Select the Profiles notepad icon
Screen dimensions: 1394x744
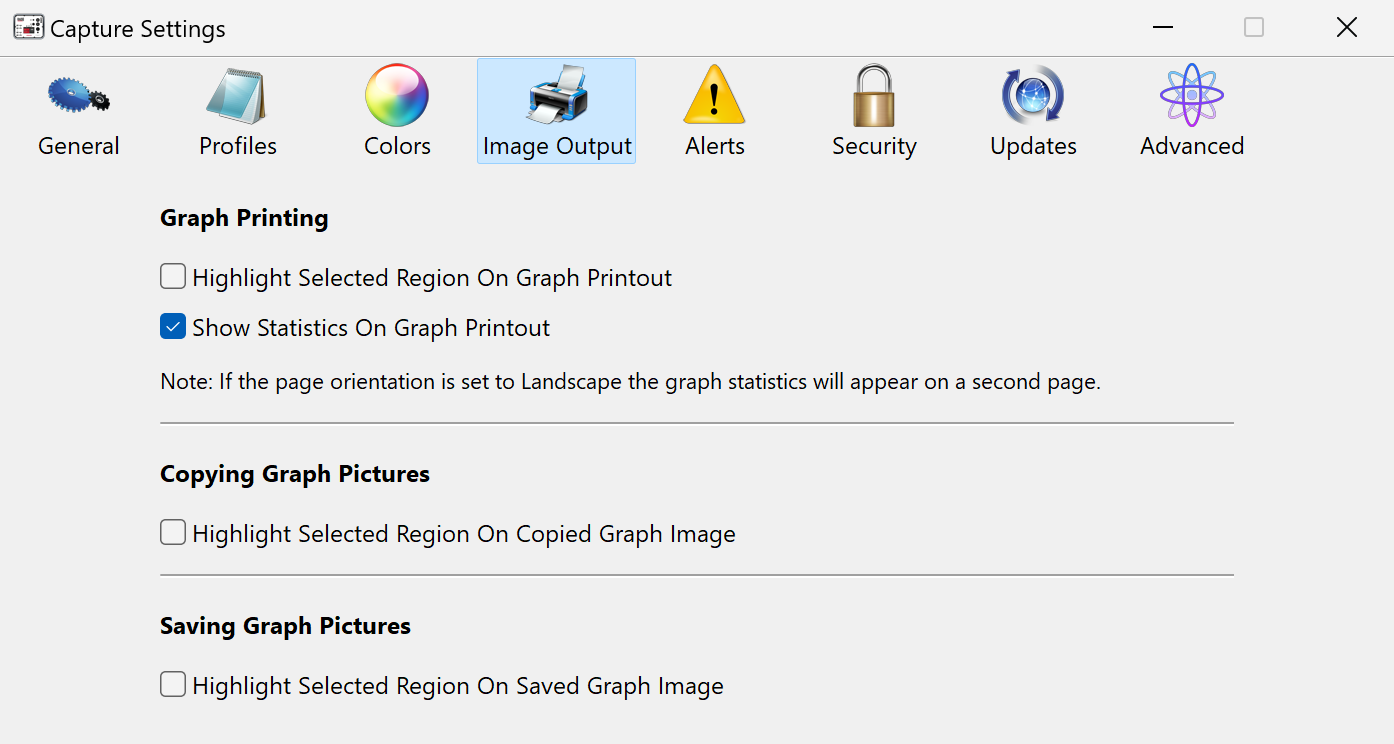click(x=237, y=96)
